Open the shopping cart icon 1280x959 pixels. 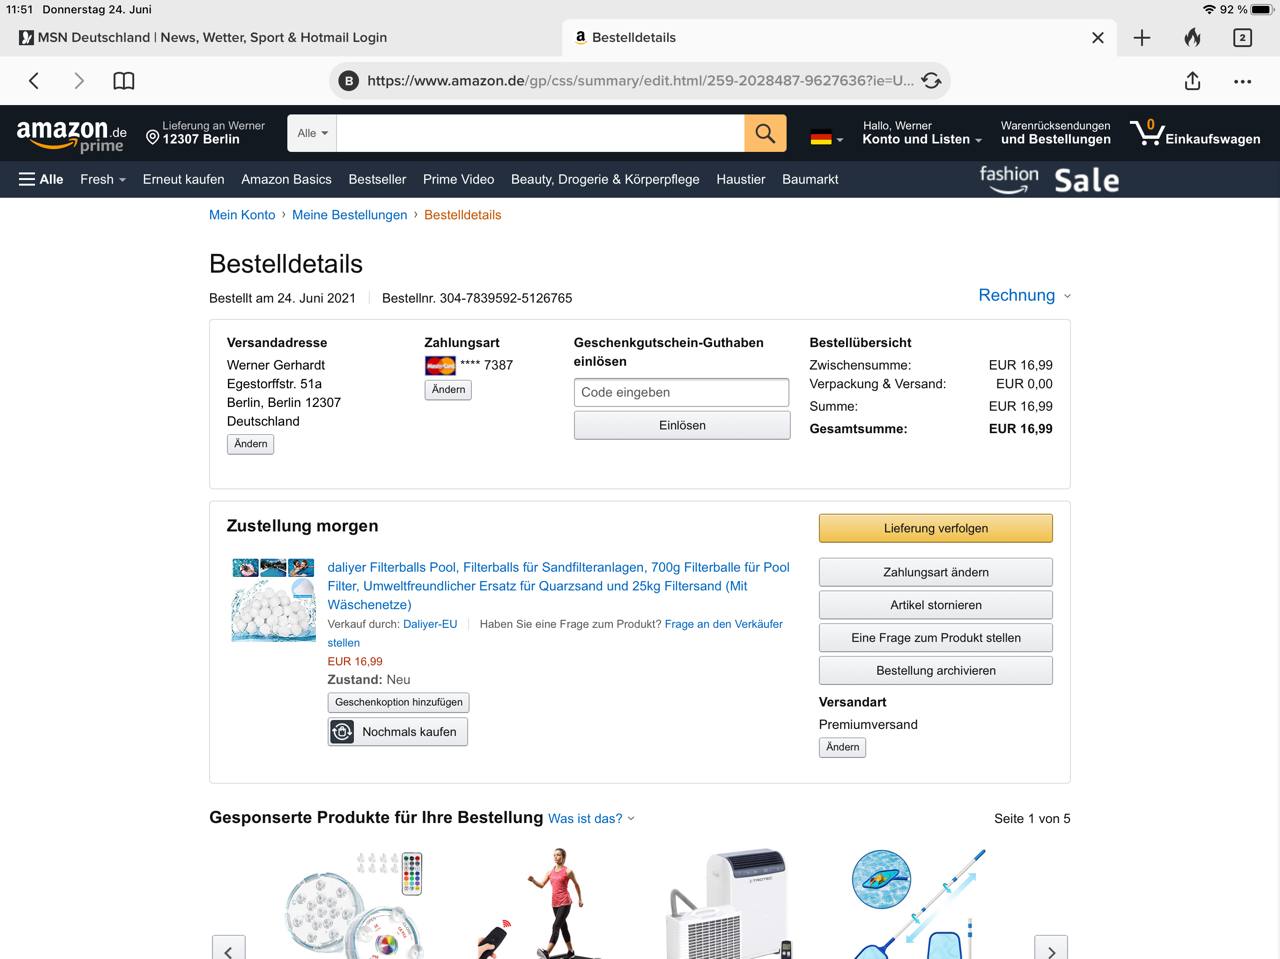(x=1146, y=133)
